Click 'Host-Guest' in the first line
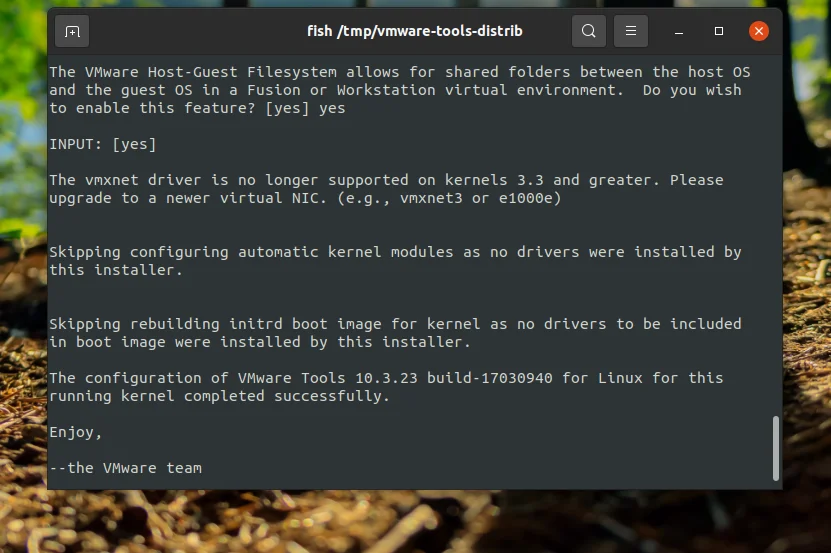This screenshot has height=553, width=831. [193, 72]
